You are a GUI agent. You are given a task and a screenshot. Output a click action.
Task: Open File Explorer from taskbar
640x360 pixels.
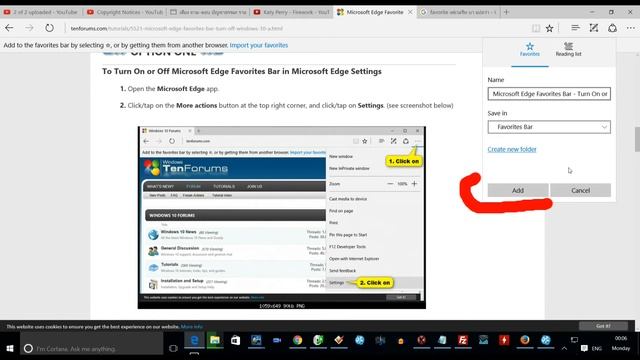point(215,340)
